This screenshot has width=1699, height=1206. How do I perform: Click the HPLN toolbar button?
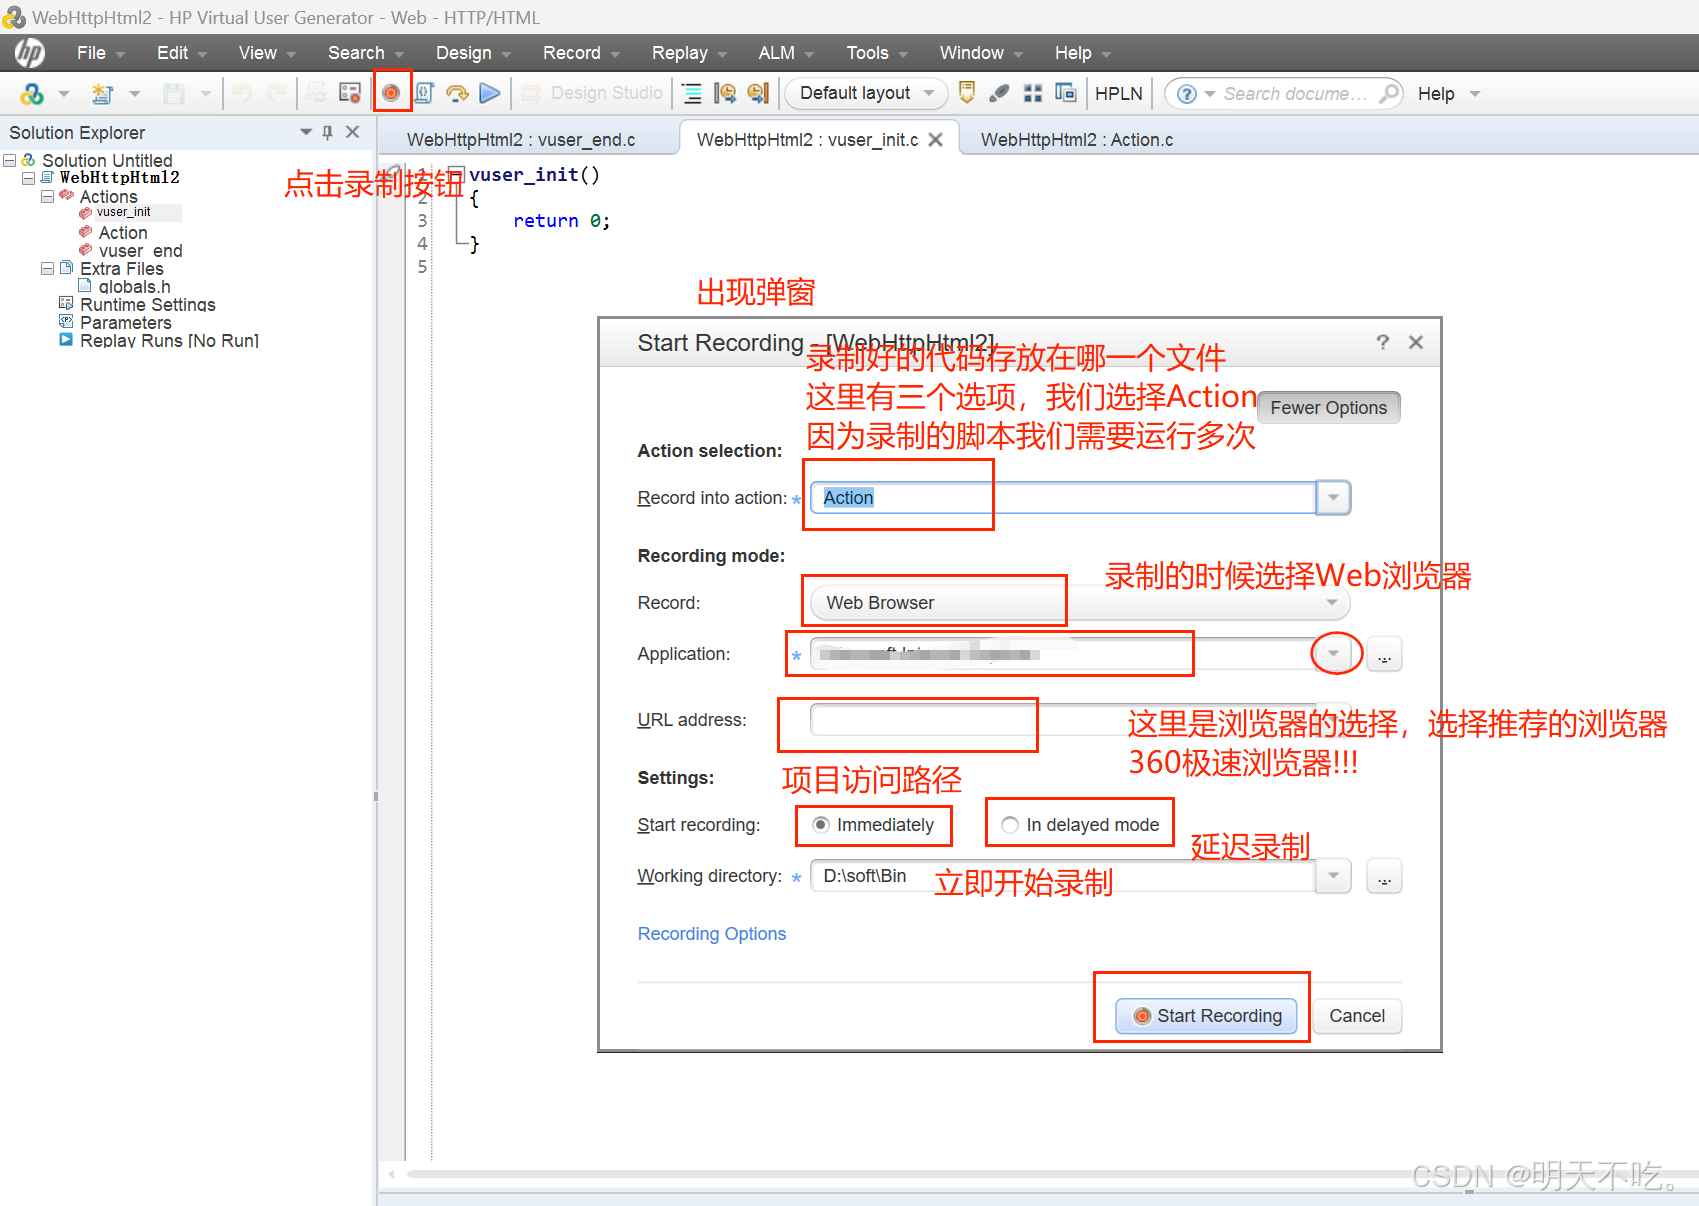1118,93
